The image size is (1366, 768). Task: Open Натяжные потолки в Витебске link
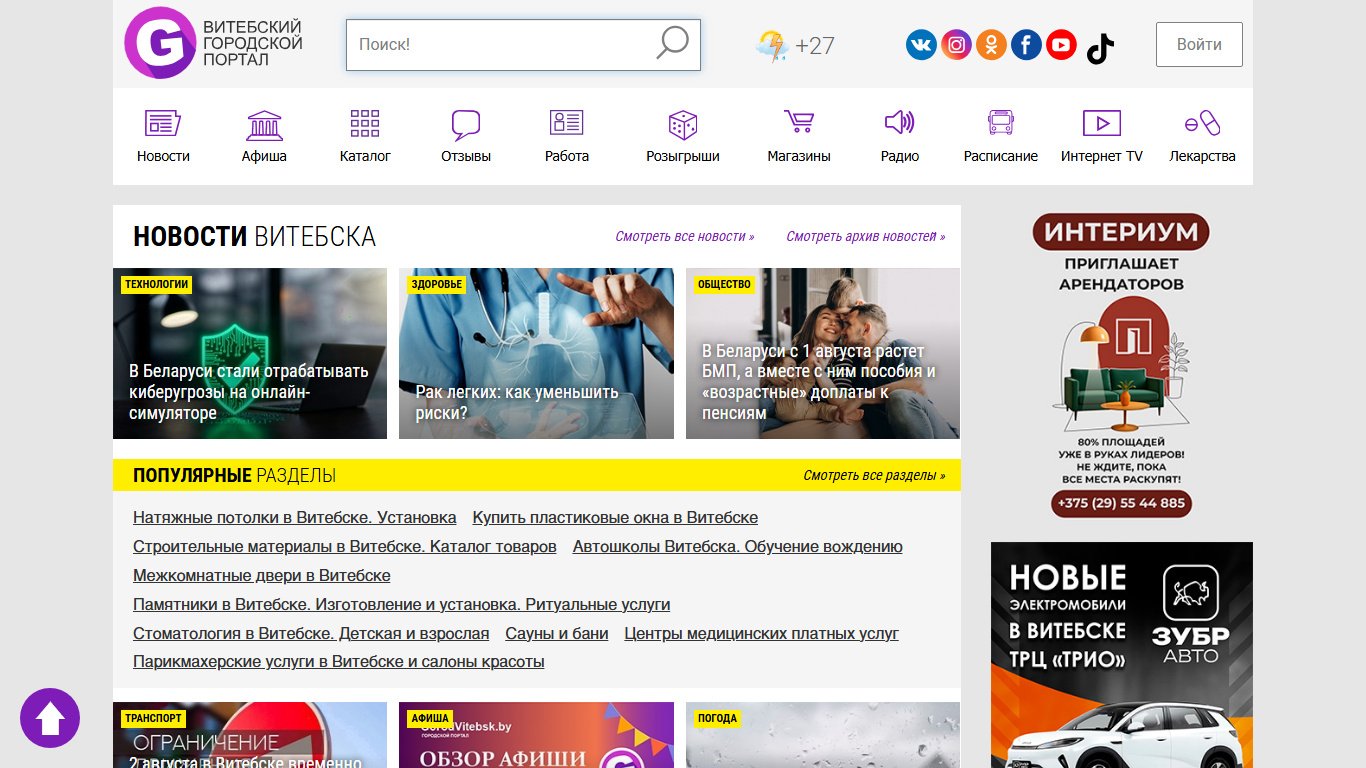pos(295,518)
